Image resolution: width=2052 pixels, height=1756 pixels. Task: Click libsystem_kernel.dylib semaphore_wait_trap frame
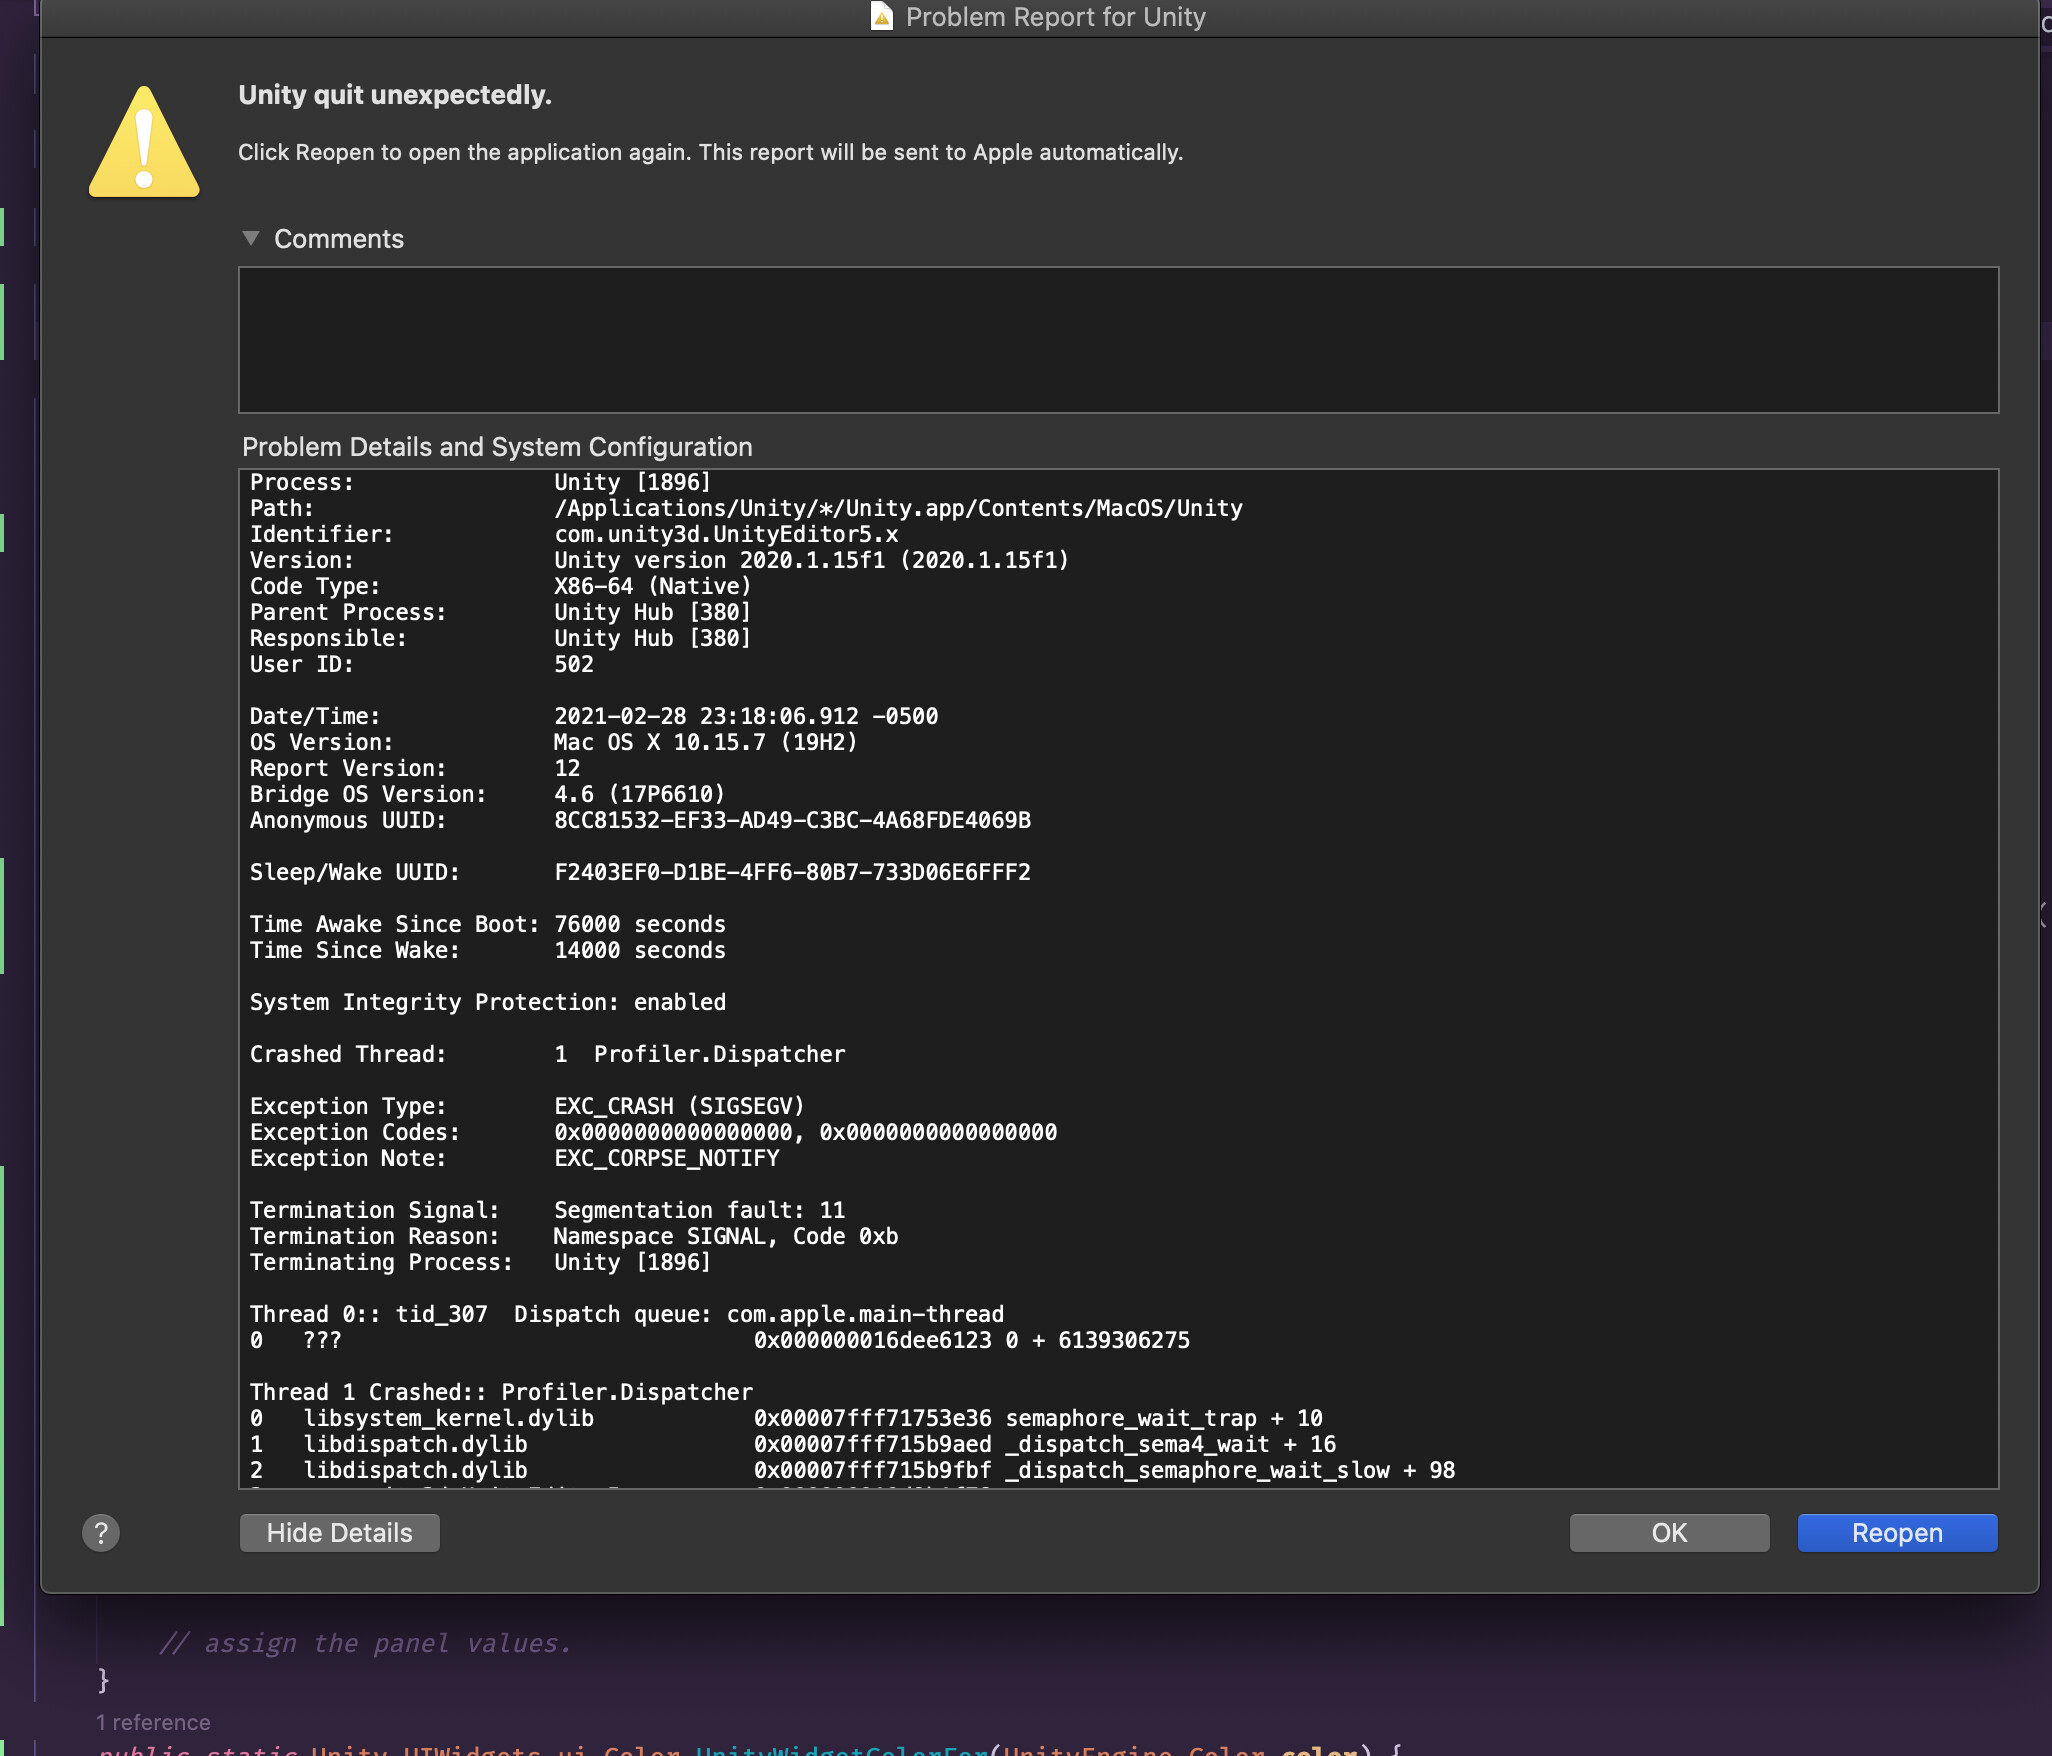point(786,1418)
